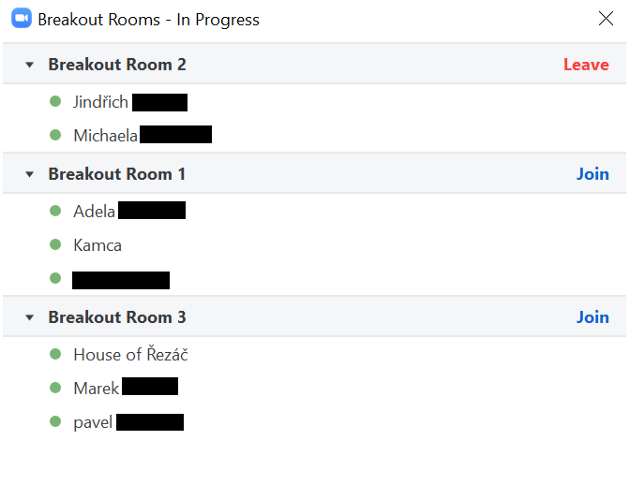Join Breakout Room 3
This screenshot has height=484, width=629.
(592, 317)
